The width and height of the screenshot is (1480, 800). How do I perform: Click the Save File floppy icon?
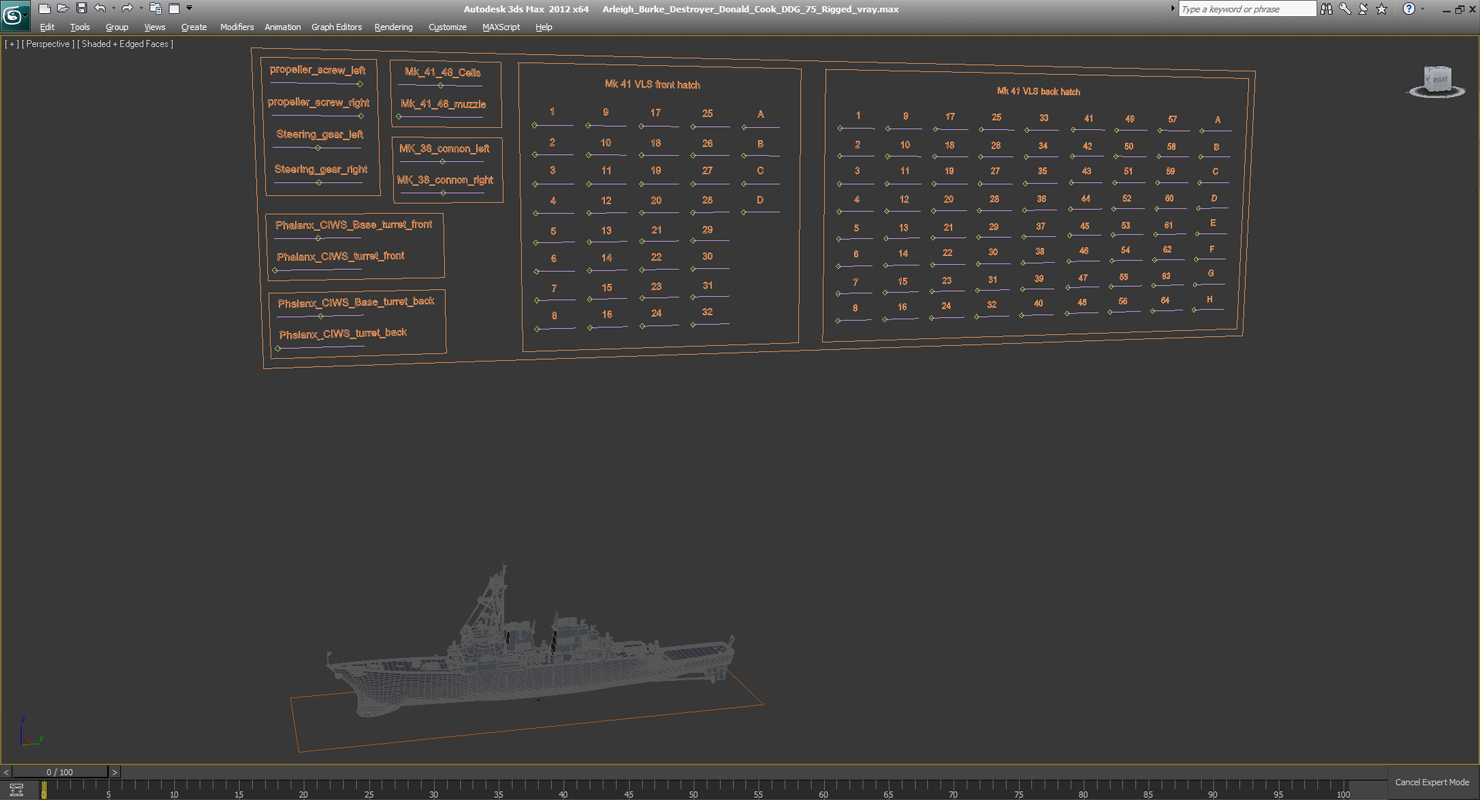(x=81, y=9)
